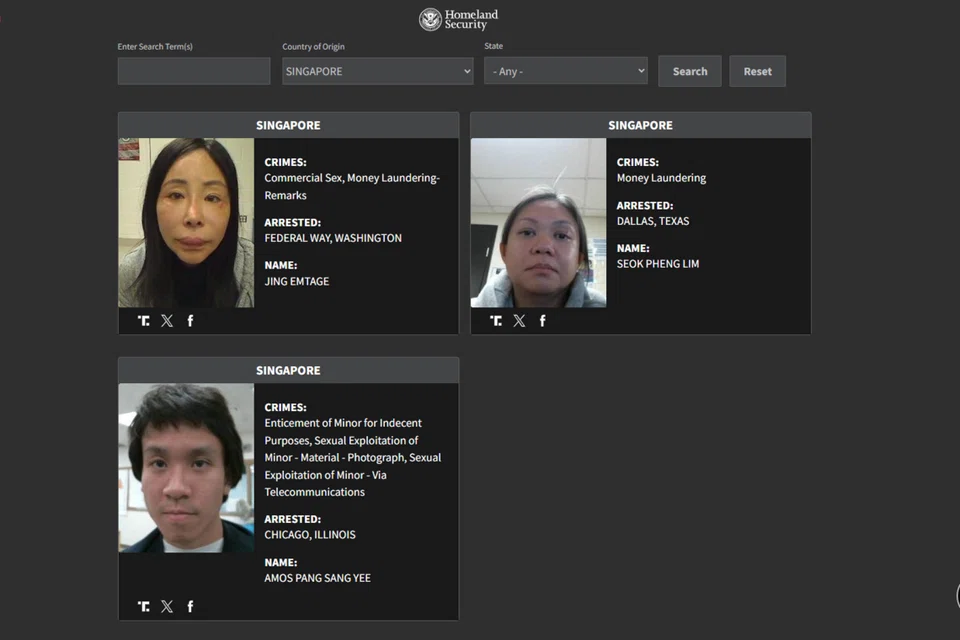Click the Reset button
This screenshot has height=640, width=960.
(x=757, y=71)
